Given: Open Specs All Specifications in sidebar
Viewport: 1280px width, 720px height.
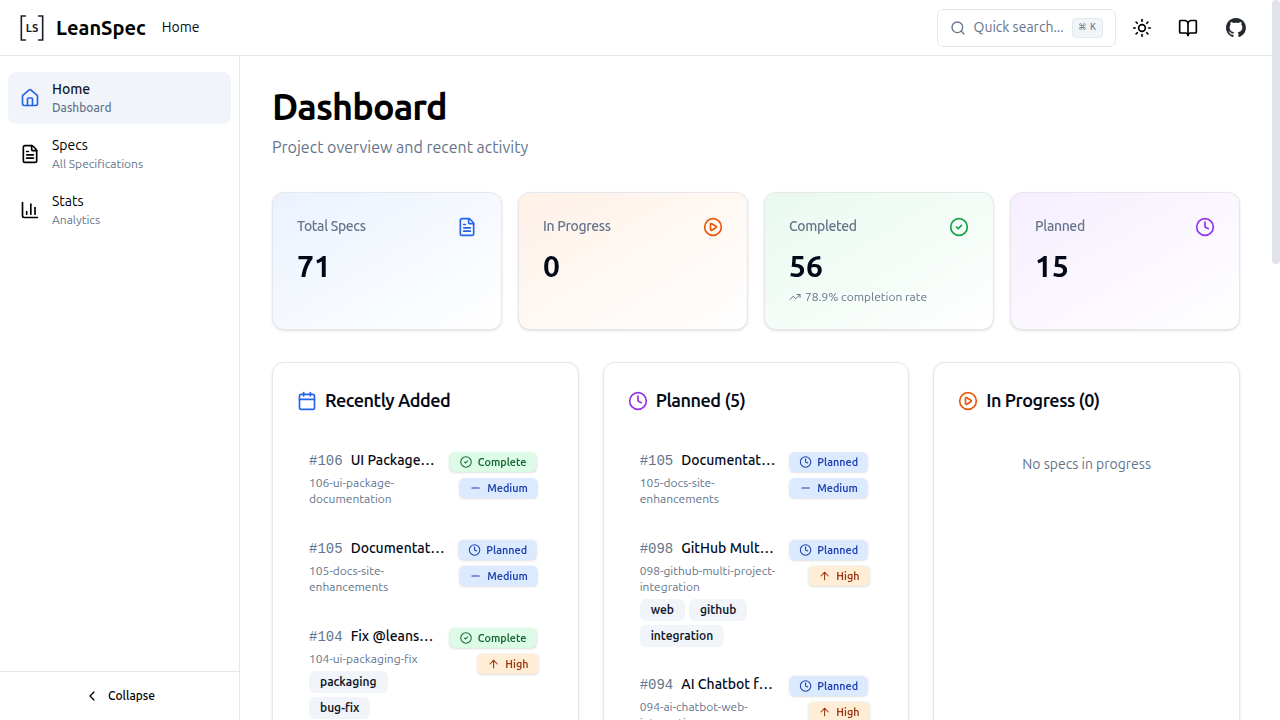Looking at the screenshot, I should coord(97,153).
